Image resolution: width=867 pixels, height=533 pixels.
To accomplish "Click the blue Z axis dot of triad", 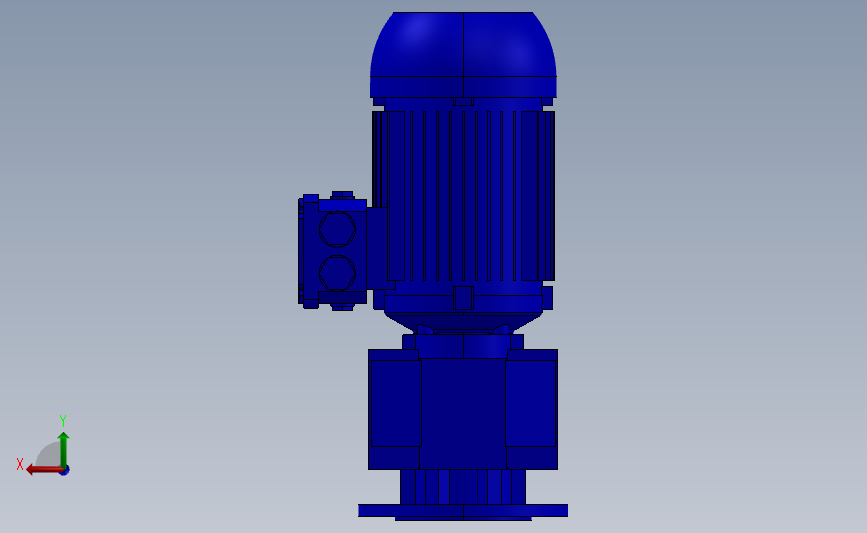I will (x=65, y=471).
